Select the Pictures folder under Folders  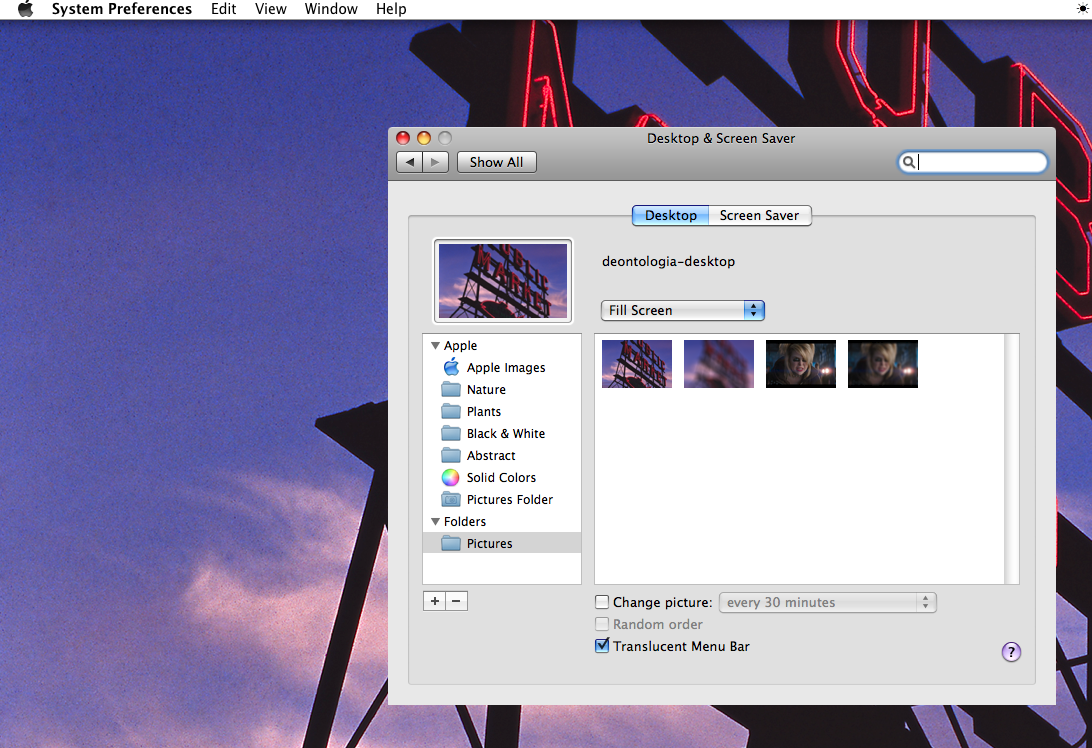click(x=501, y=543)
